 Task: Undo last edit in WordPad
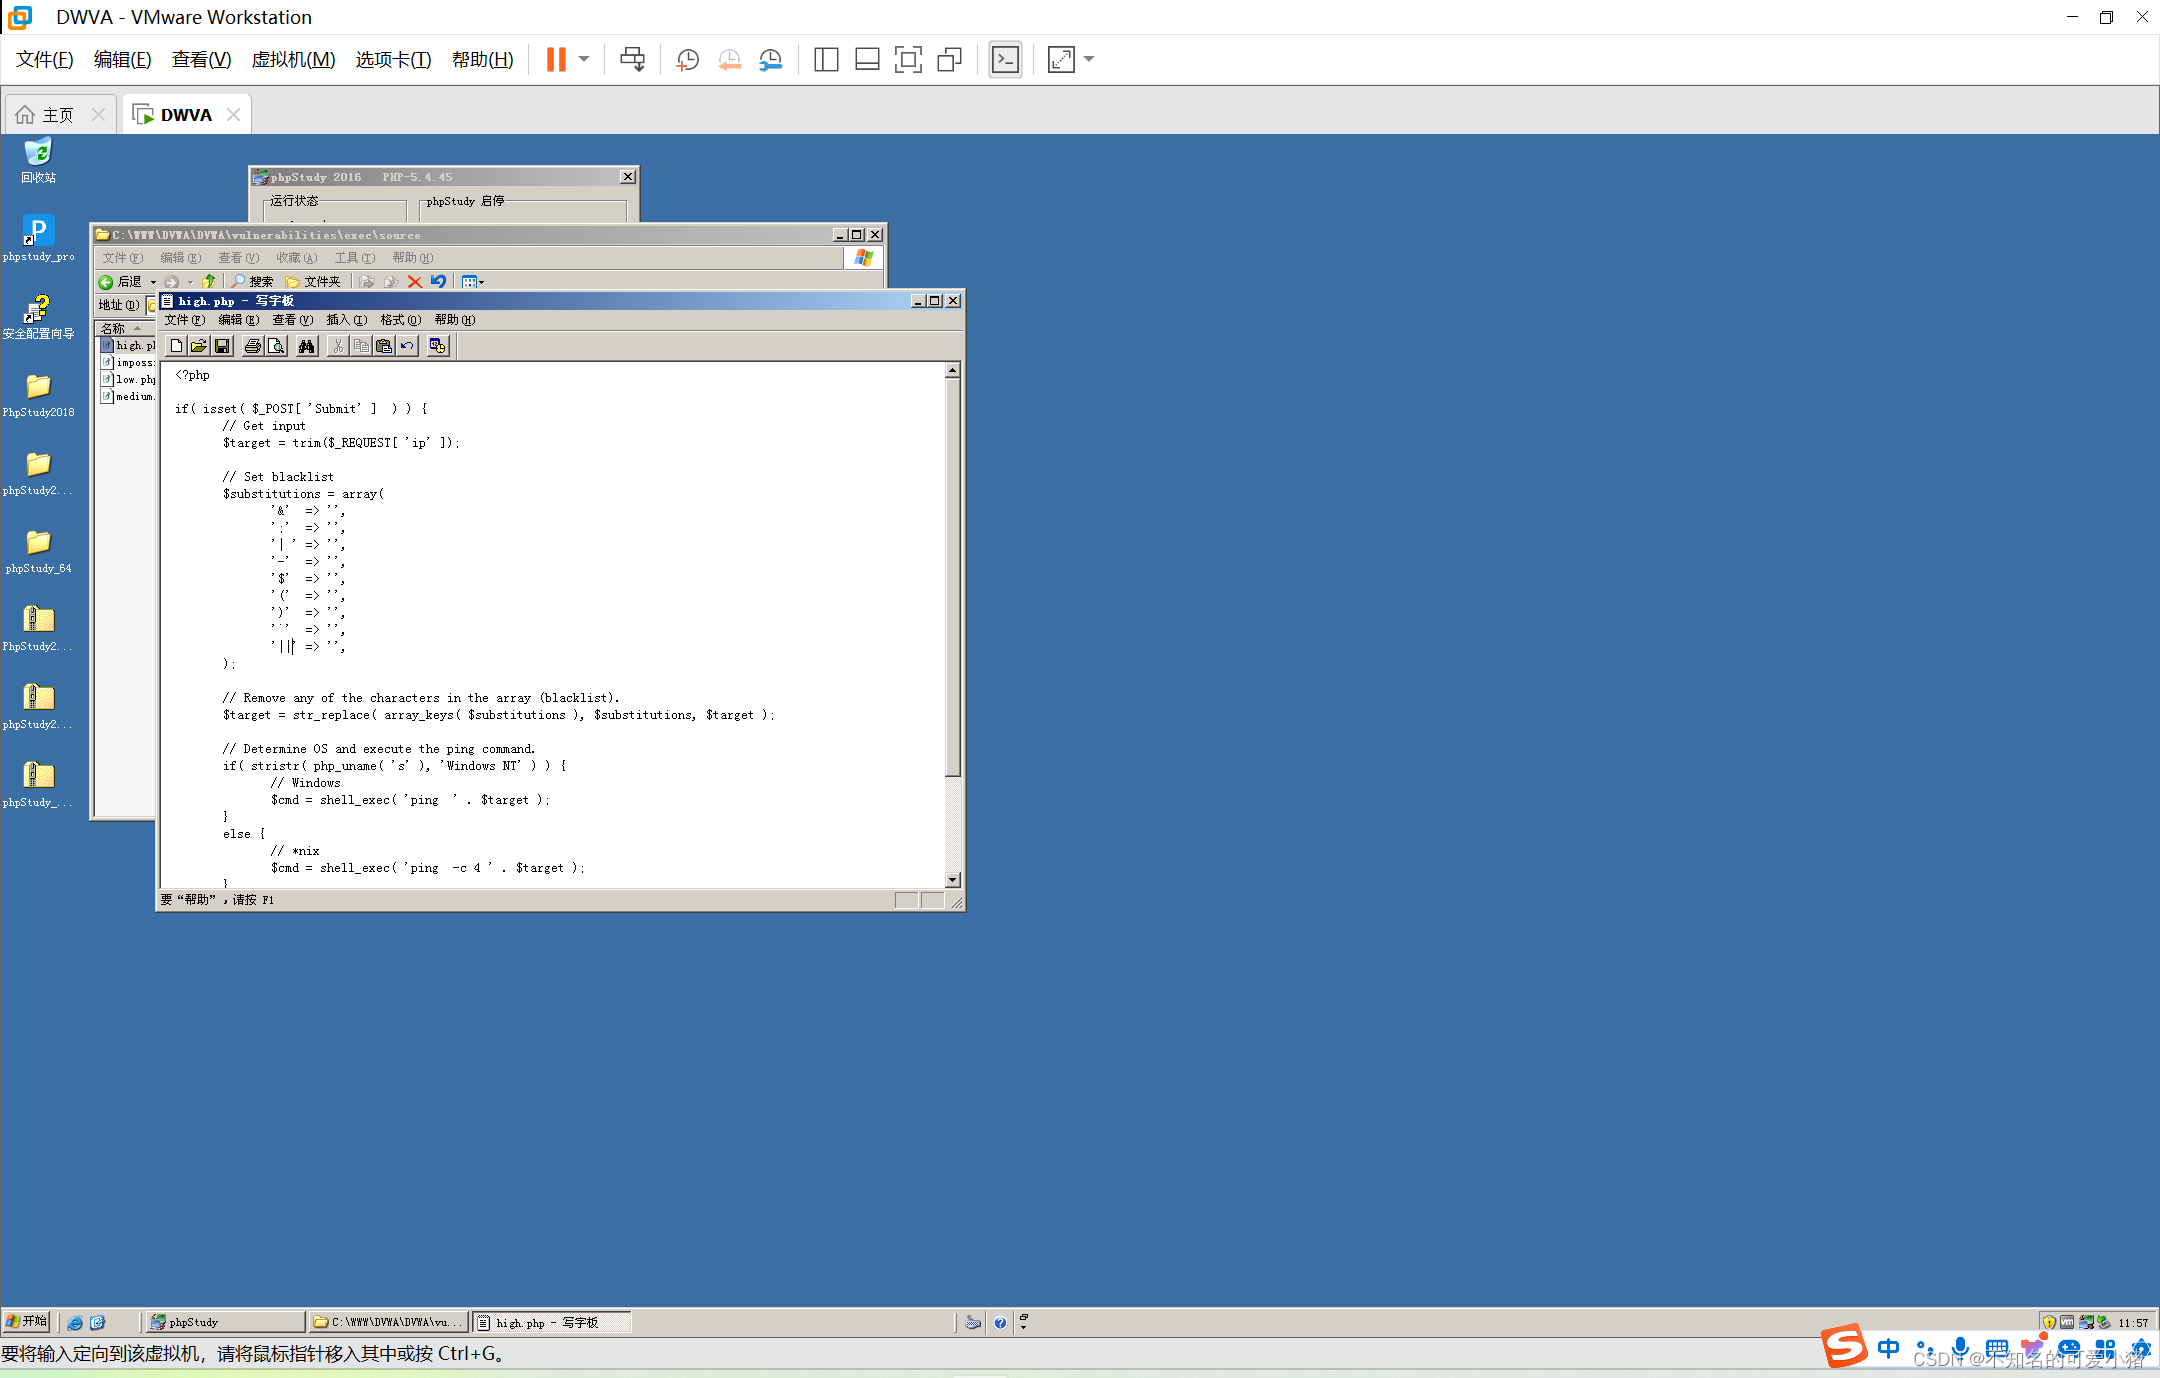tap(407, 346)
